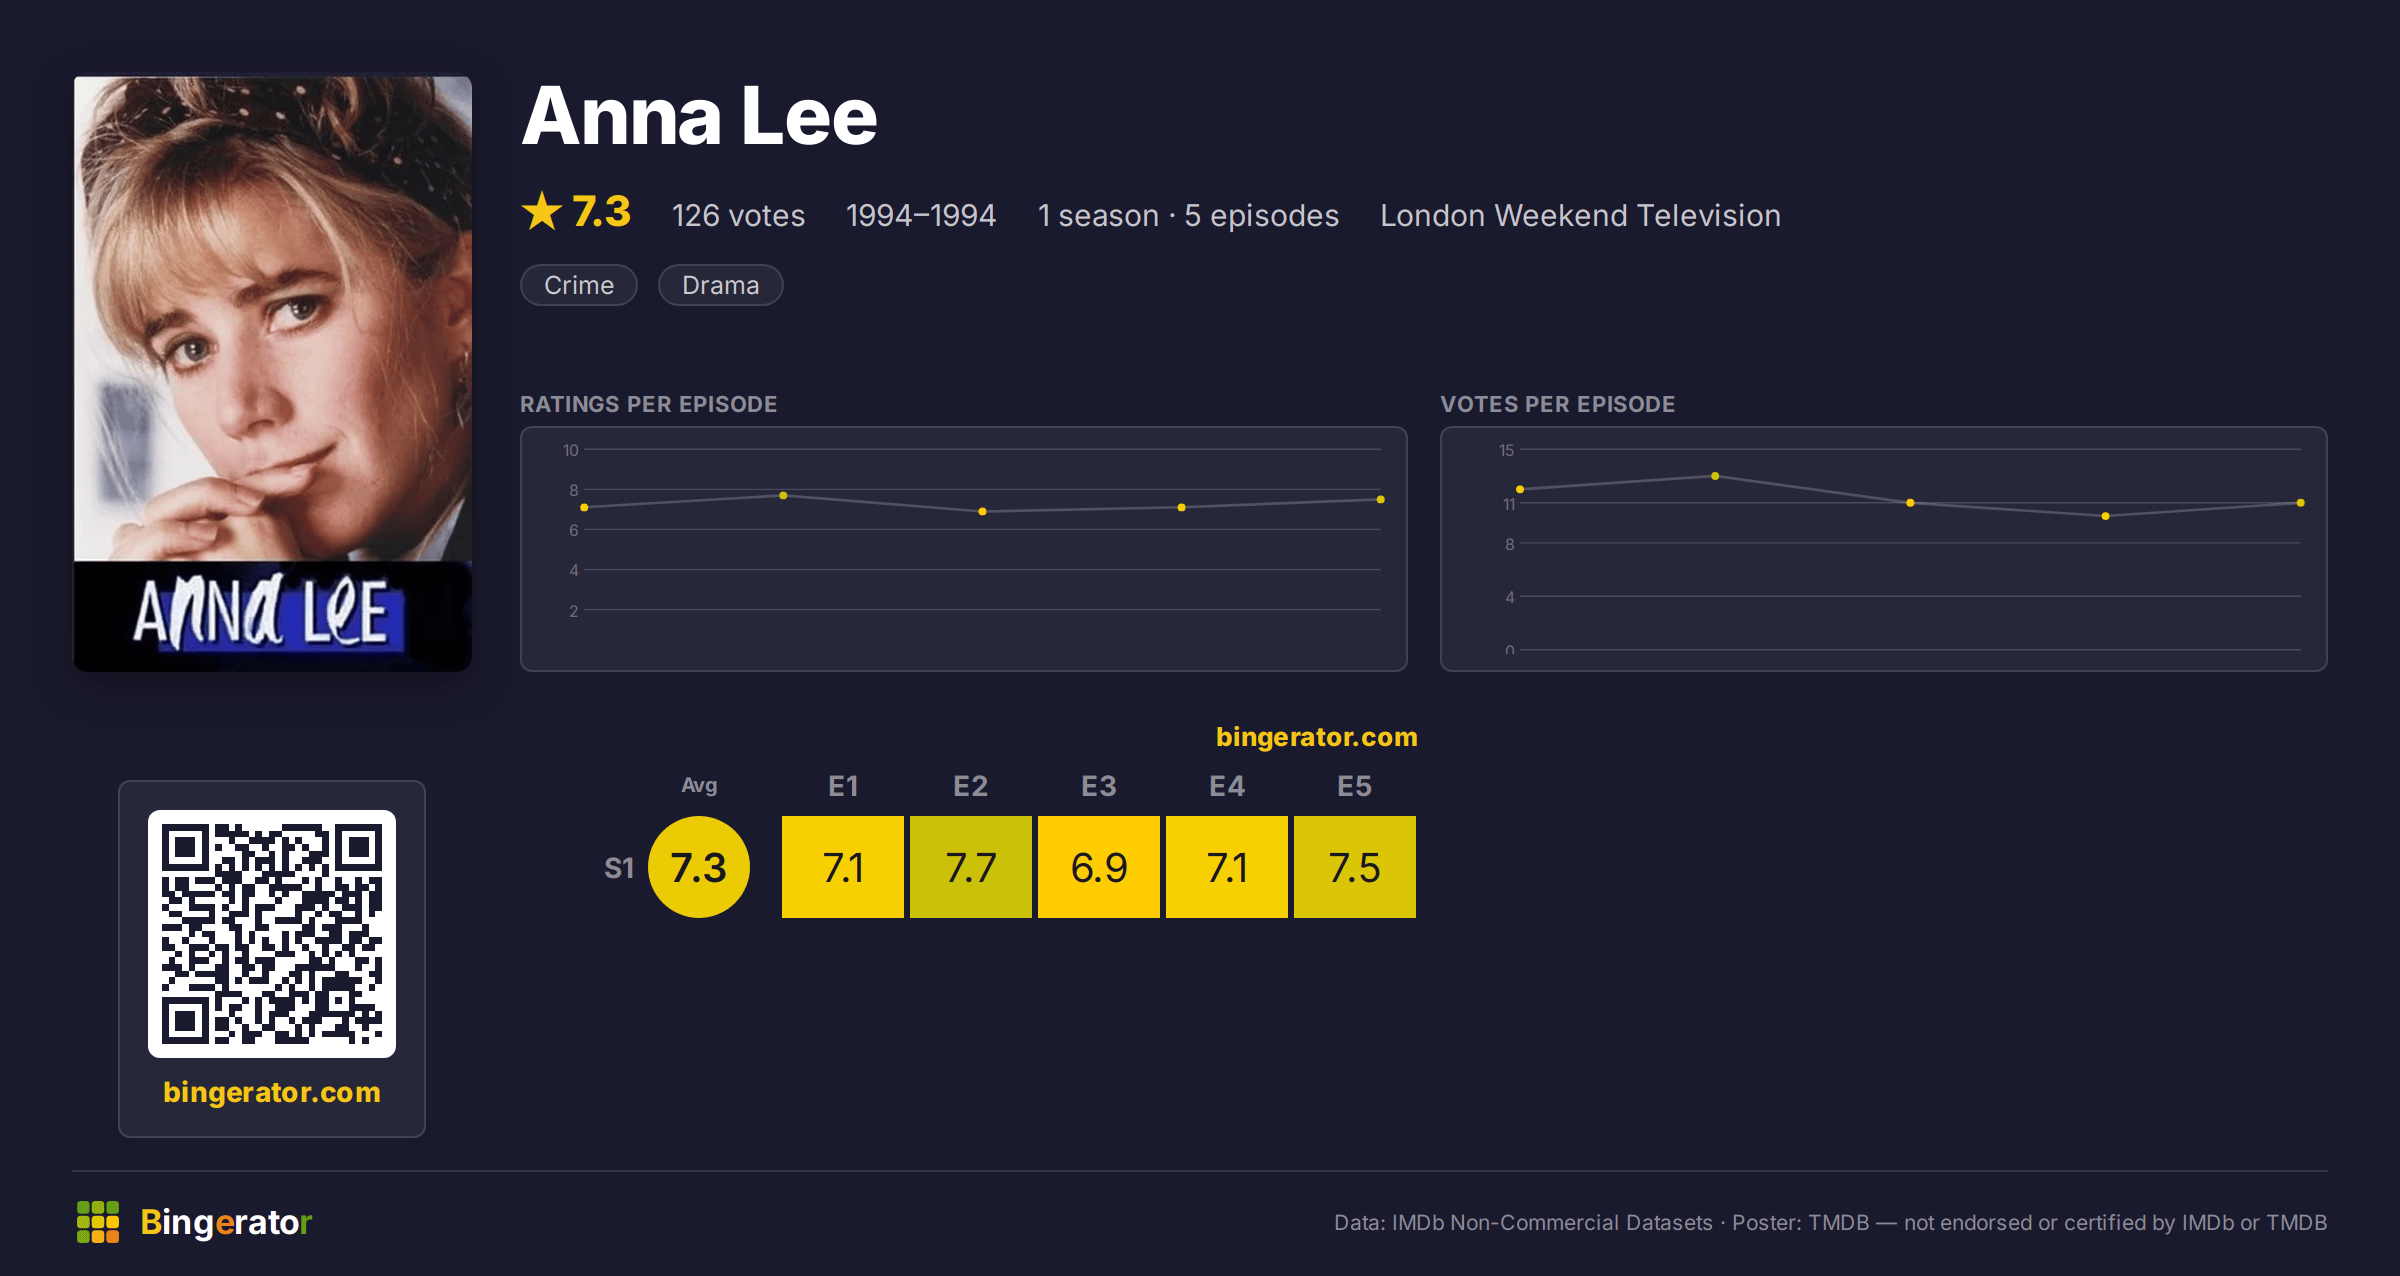
Task: Open bingerator.com link under QR code
Action: point(272,1092)
